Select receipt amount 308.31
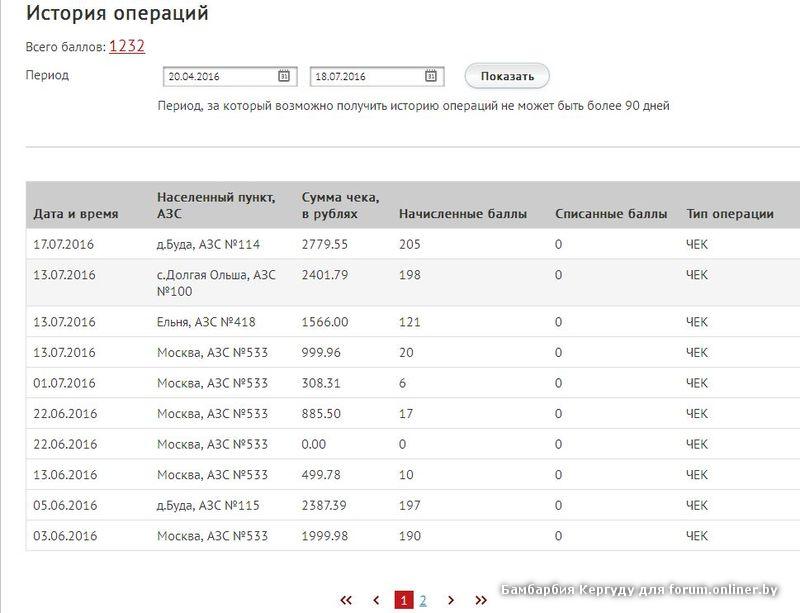This screenshot has height=613, width=800. pos(321,383)
